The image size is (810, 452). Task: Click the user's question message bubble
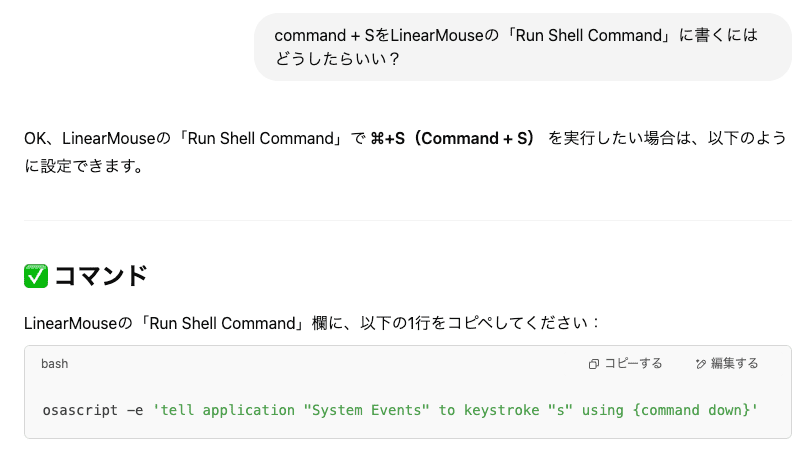tap(523, 47)
